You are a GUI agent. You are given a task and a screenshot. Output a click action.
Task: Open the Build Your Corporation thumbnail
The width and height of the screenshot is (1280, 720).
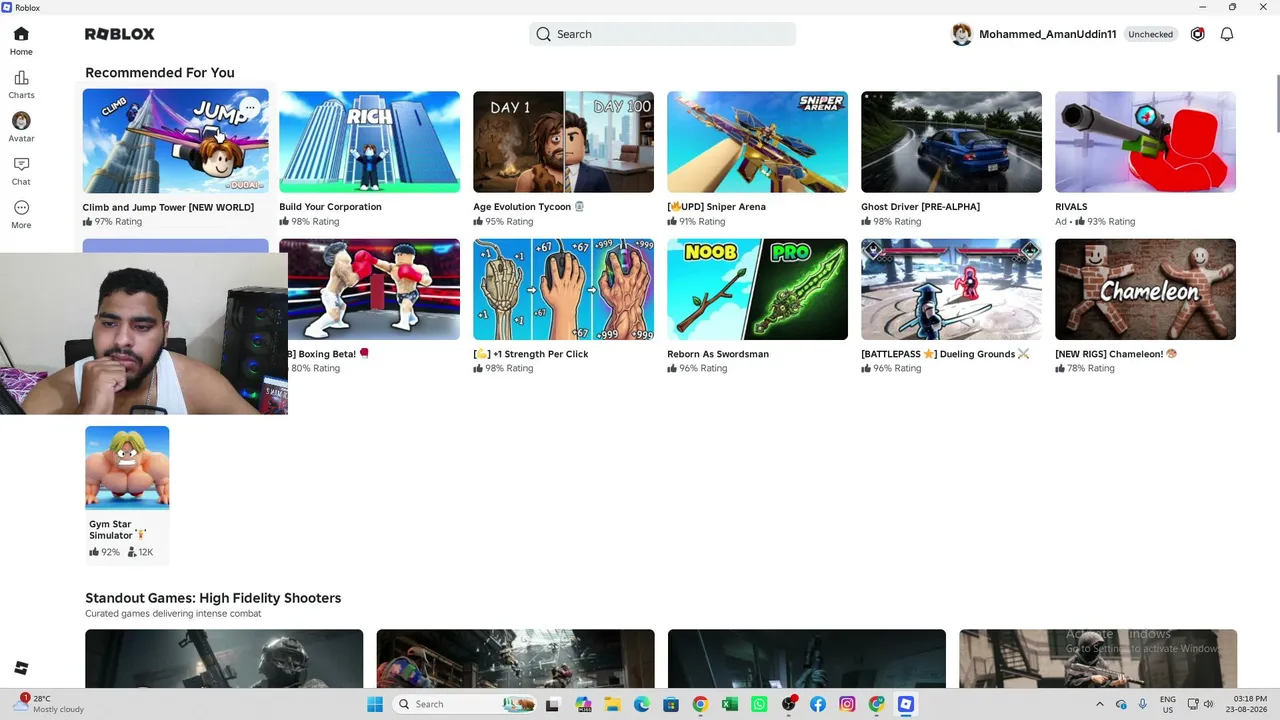[x=369, y=141]
